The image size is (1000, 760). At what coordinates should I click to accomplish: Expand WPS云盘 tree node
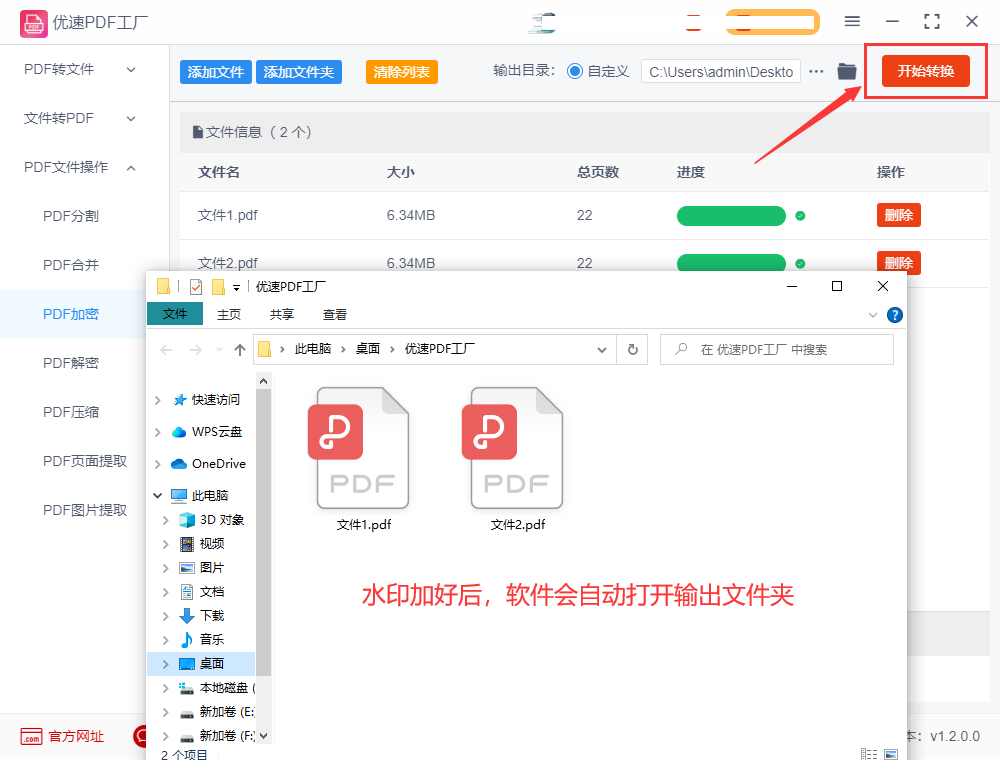tap(158, 432)
